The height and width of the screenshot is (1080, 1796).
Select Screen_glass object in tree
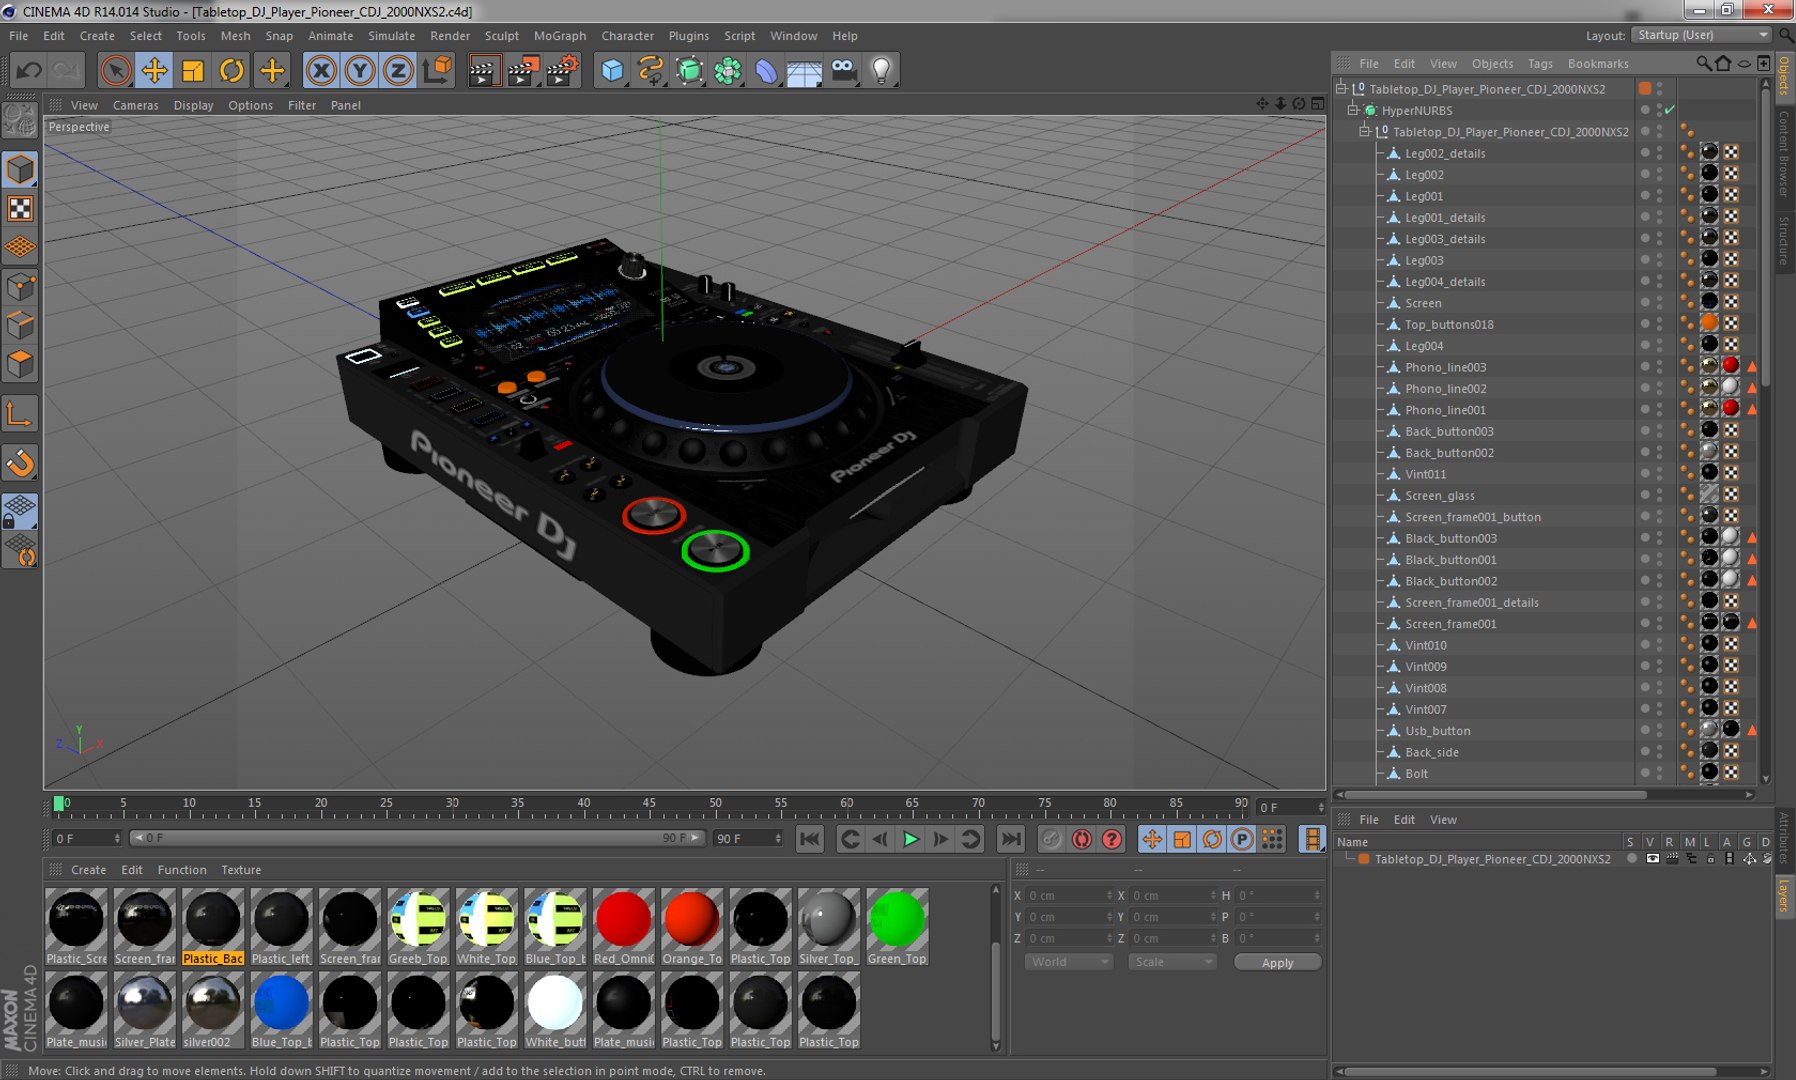click(1440, 496)
